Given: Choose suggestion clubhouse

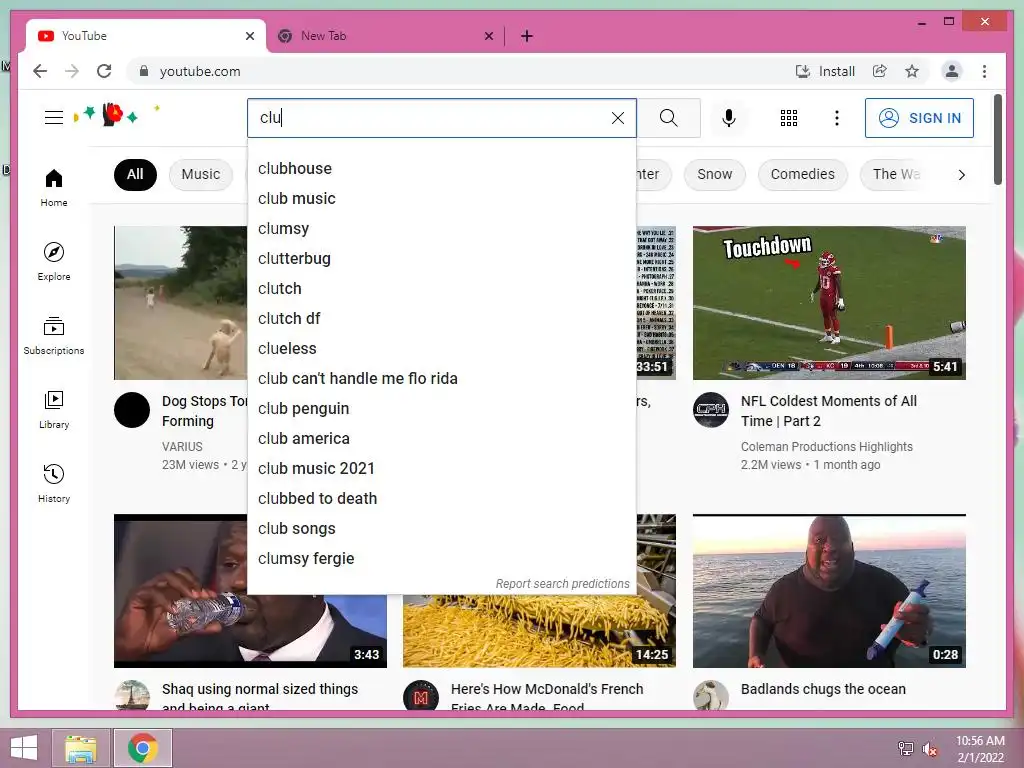Looking at the screenshot, I should tap(441, 168).
